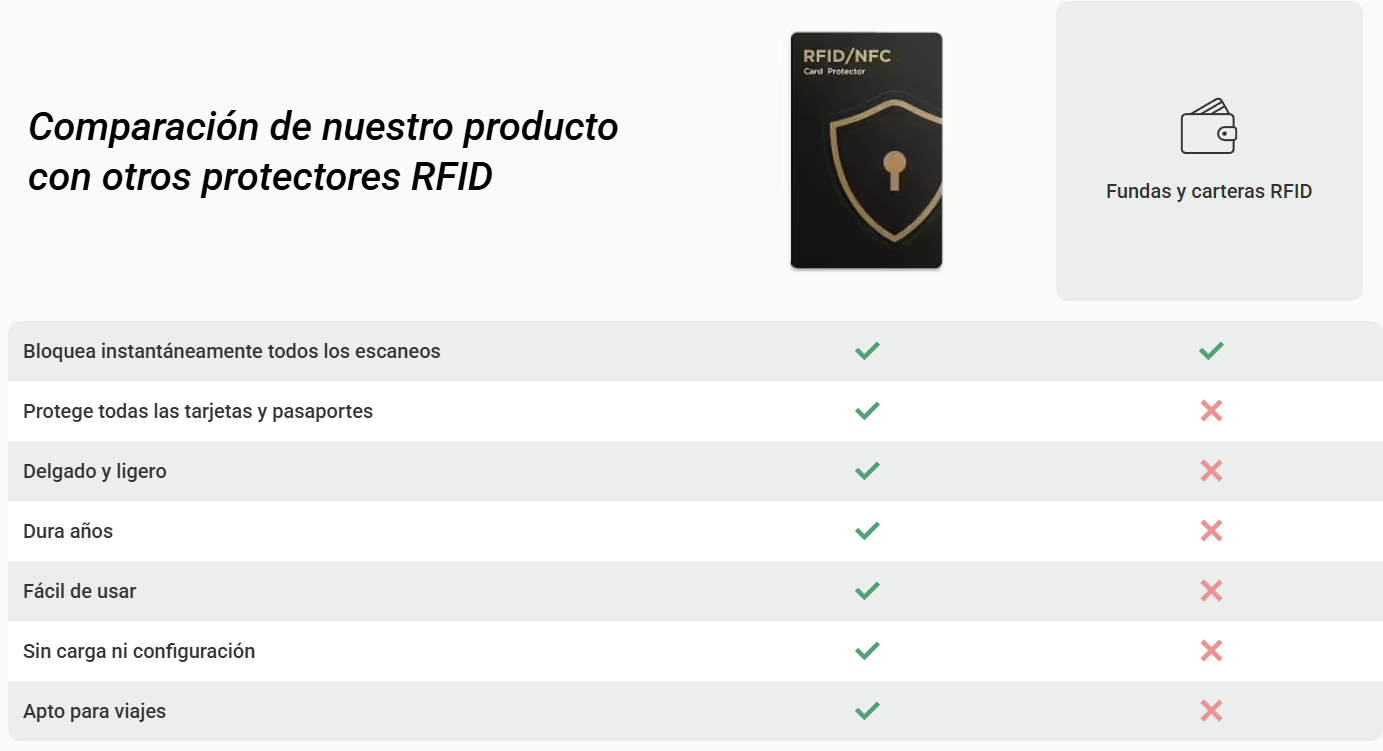Click red cross for 'Sin carga ni configuración'
This screenshot has height=751, width=1383.
click(1211, 651)
